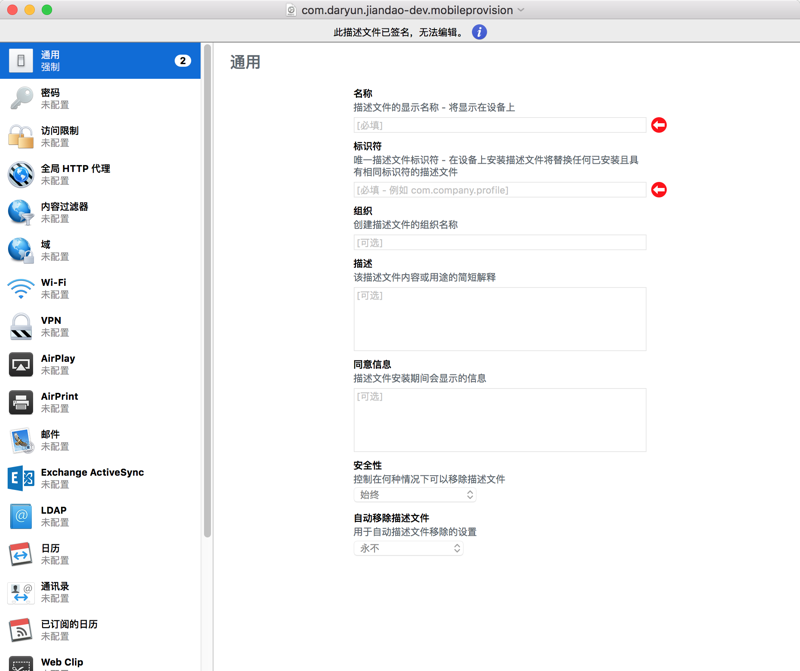Click the red arrow next to 标识符 field

[x=659, y=190]
